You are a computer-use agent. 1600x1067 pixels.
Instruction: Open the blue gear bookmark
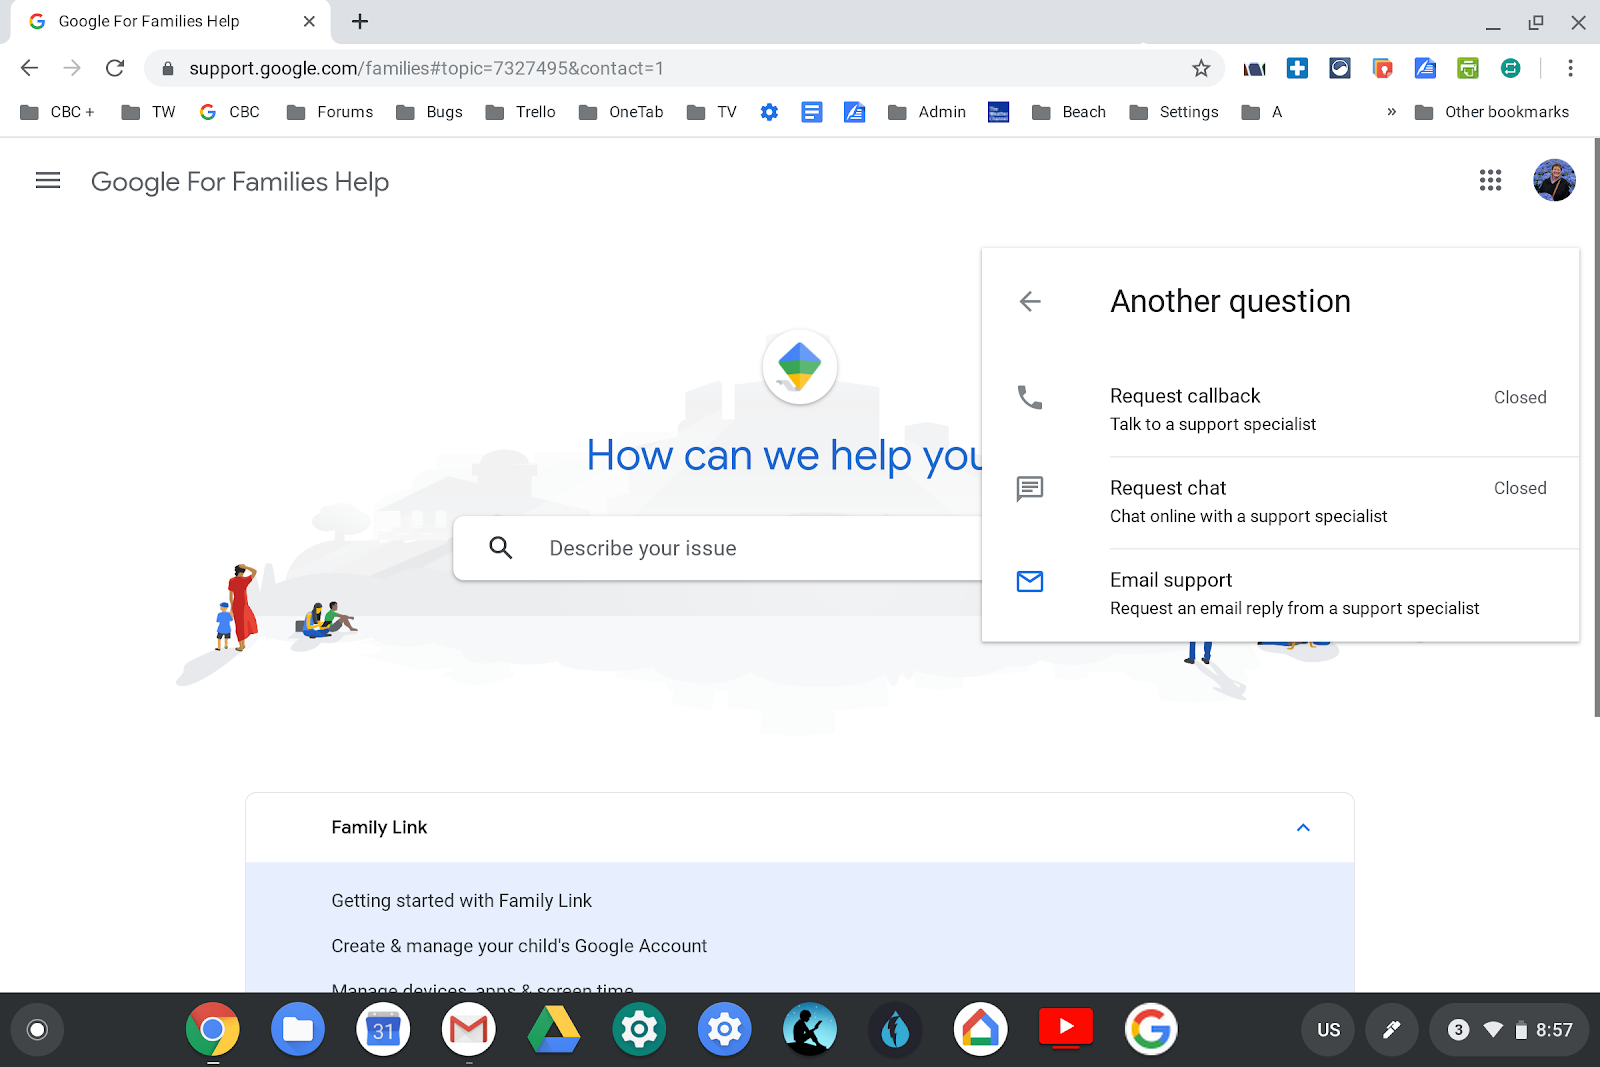click(769, 112)
